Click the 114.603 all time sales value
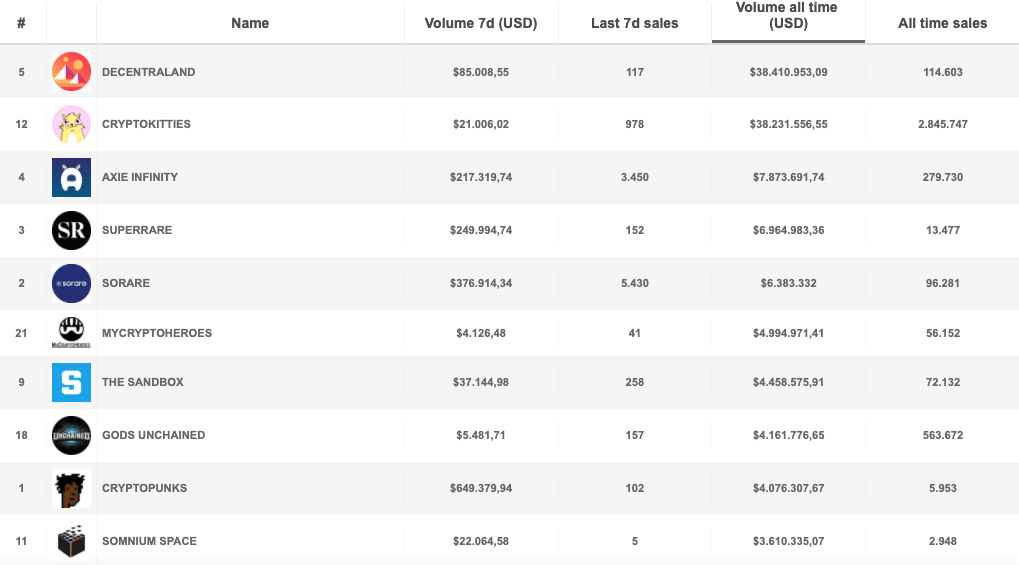This screenshot has width=1019, height=565. 943,72
